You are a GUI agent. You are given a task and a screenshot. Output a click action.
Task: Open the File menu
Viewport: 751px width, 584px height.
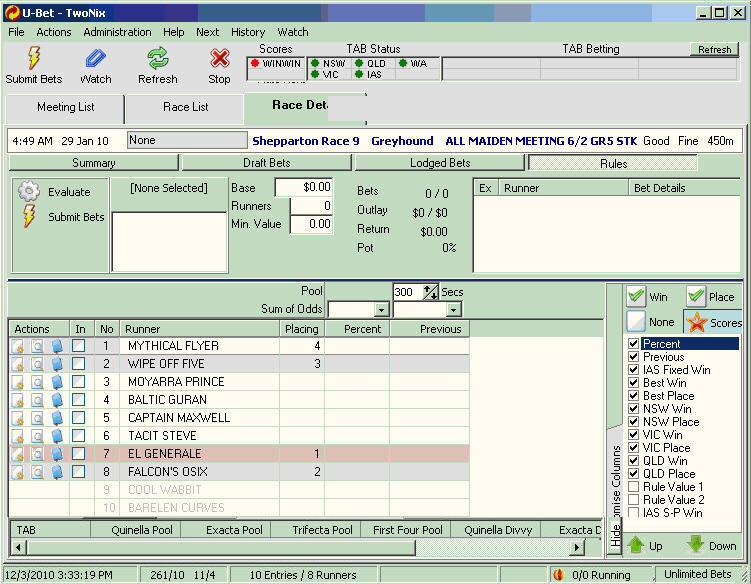click(16, 32)
